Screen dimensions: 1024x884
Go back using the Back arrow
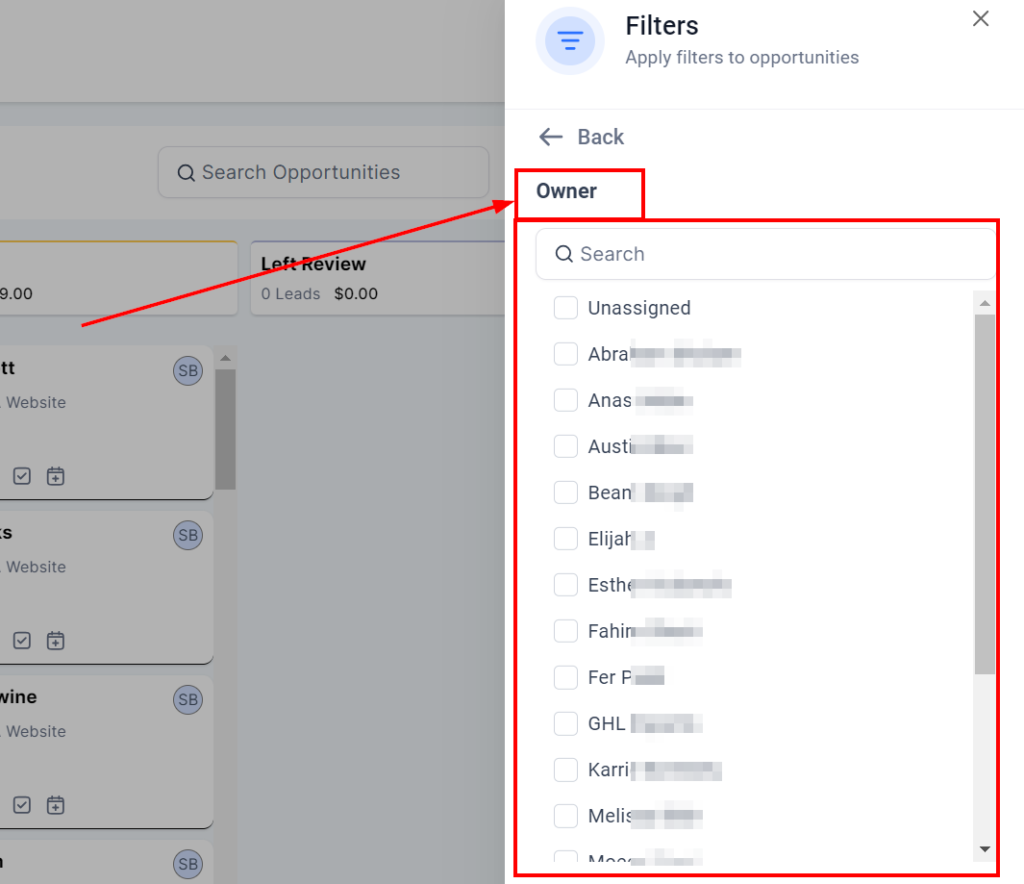551,137
